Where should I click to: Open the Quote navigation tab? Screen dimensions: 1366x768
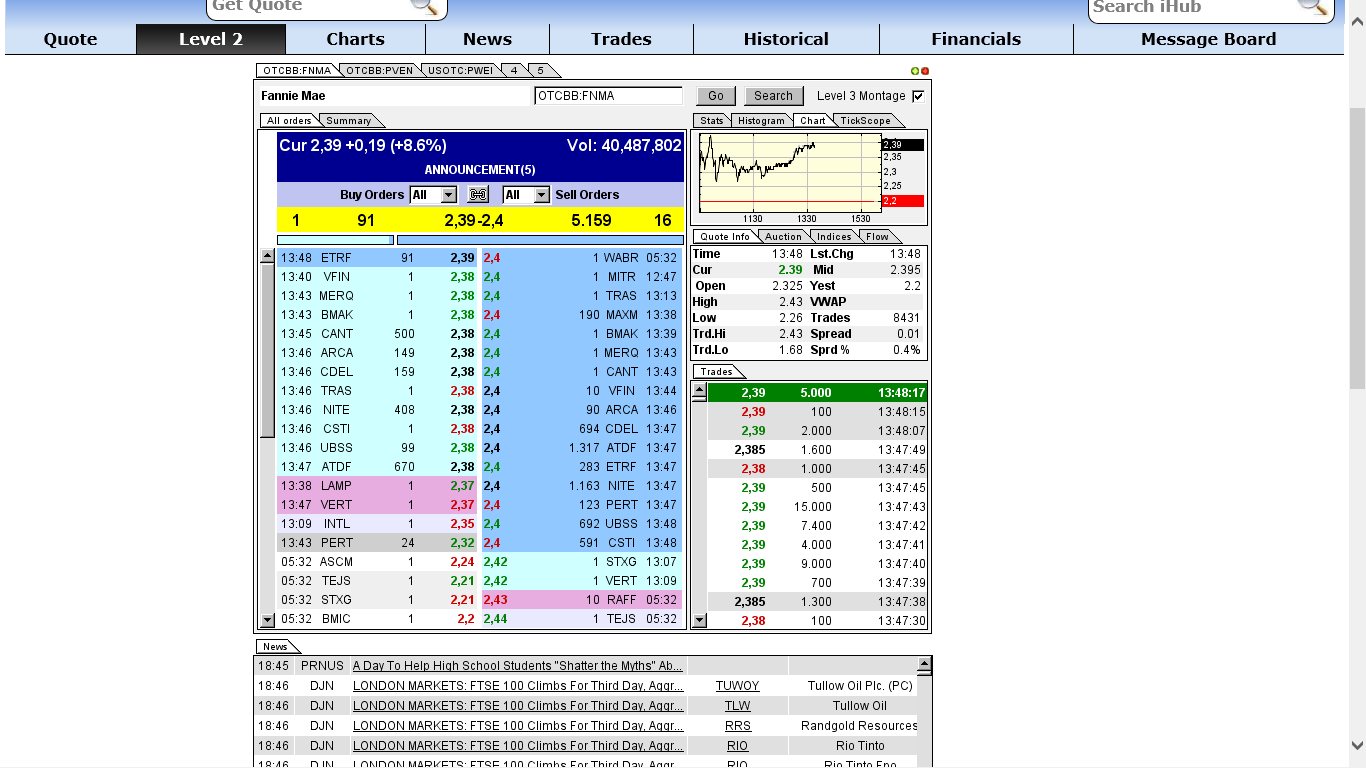[x=70, y=39]
